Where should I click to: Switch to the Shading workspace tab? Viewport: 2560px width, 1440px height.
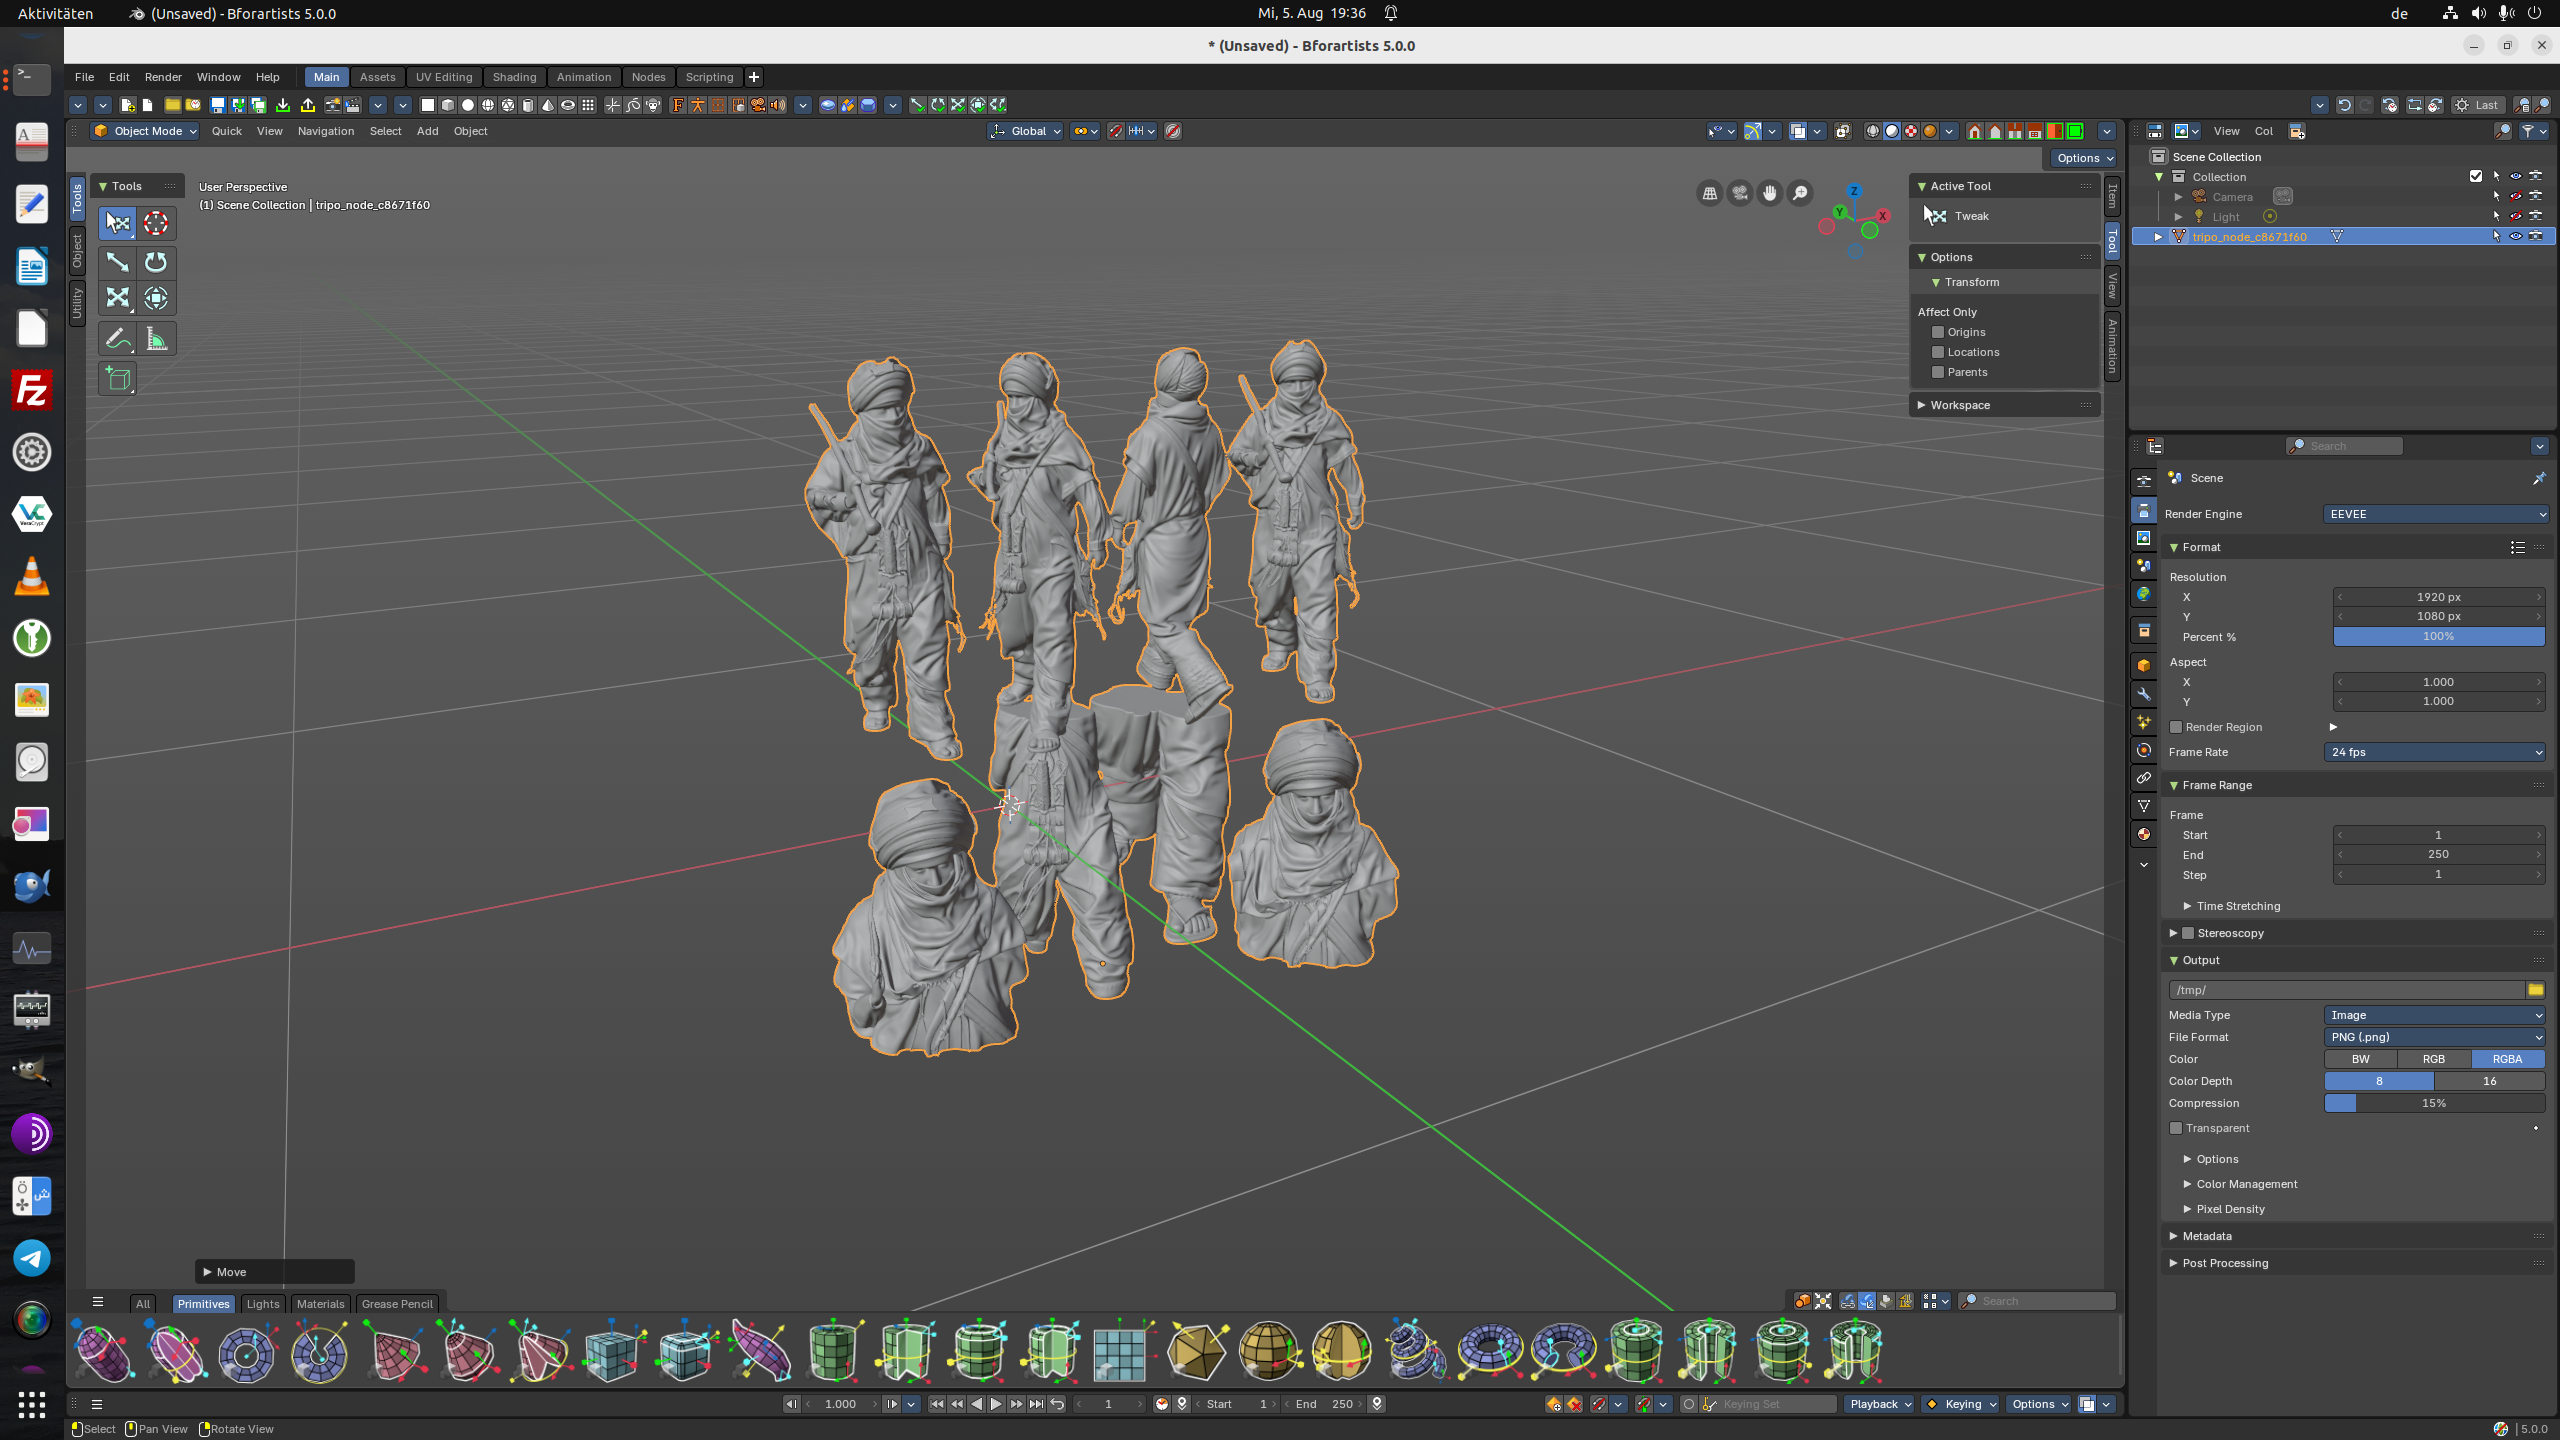click(514, 77)
